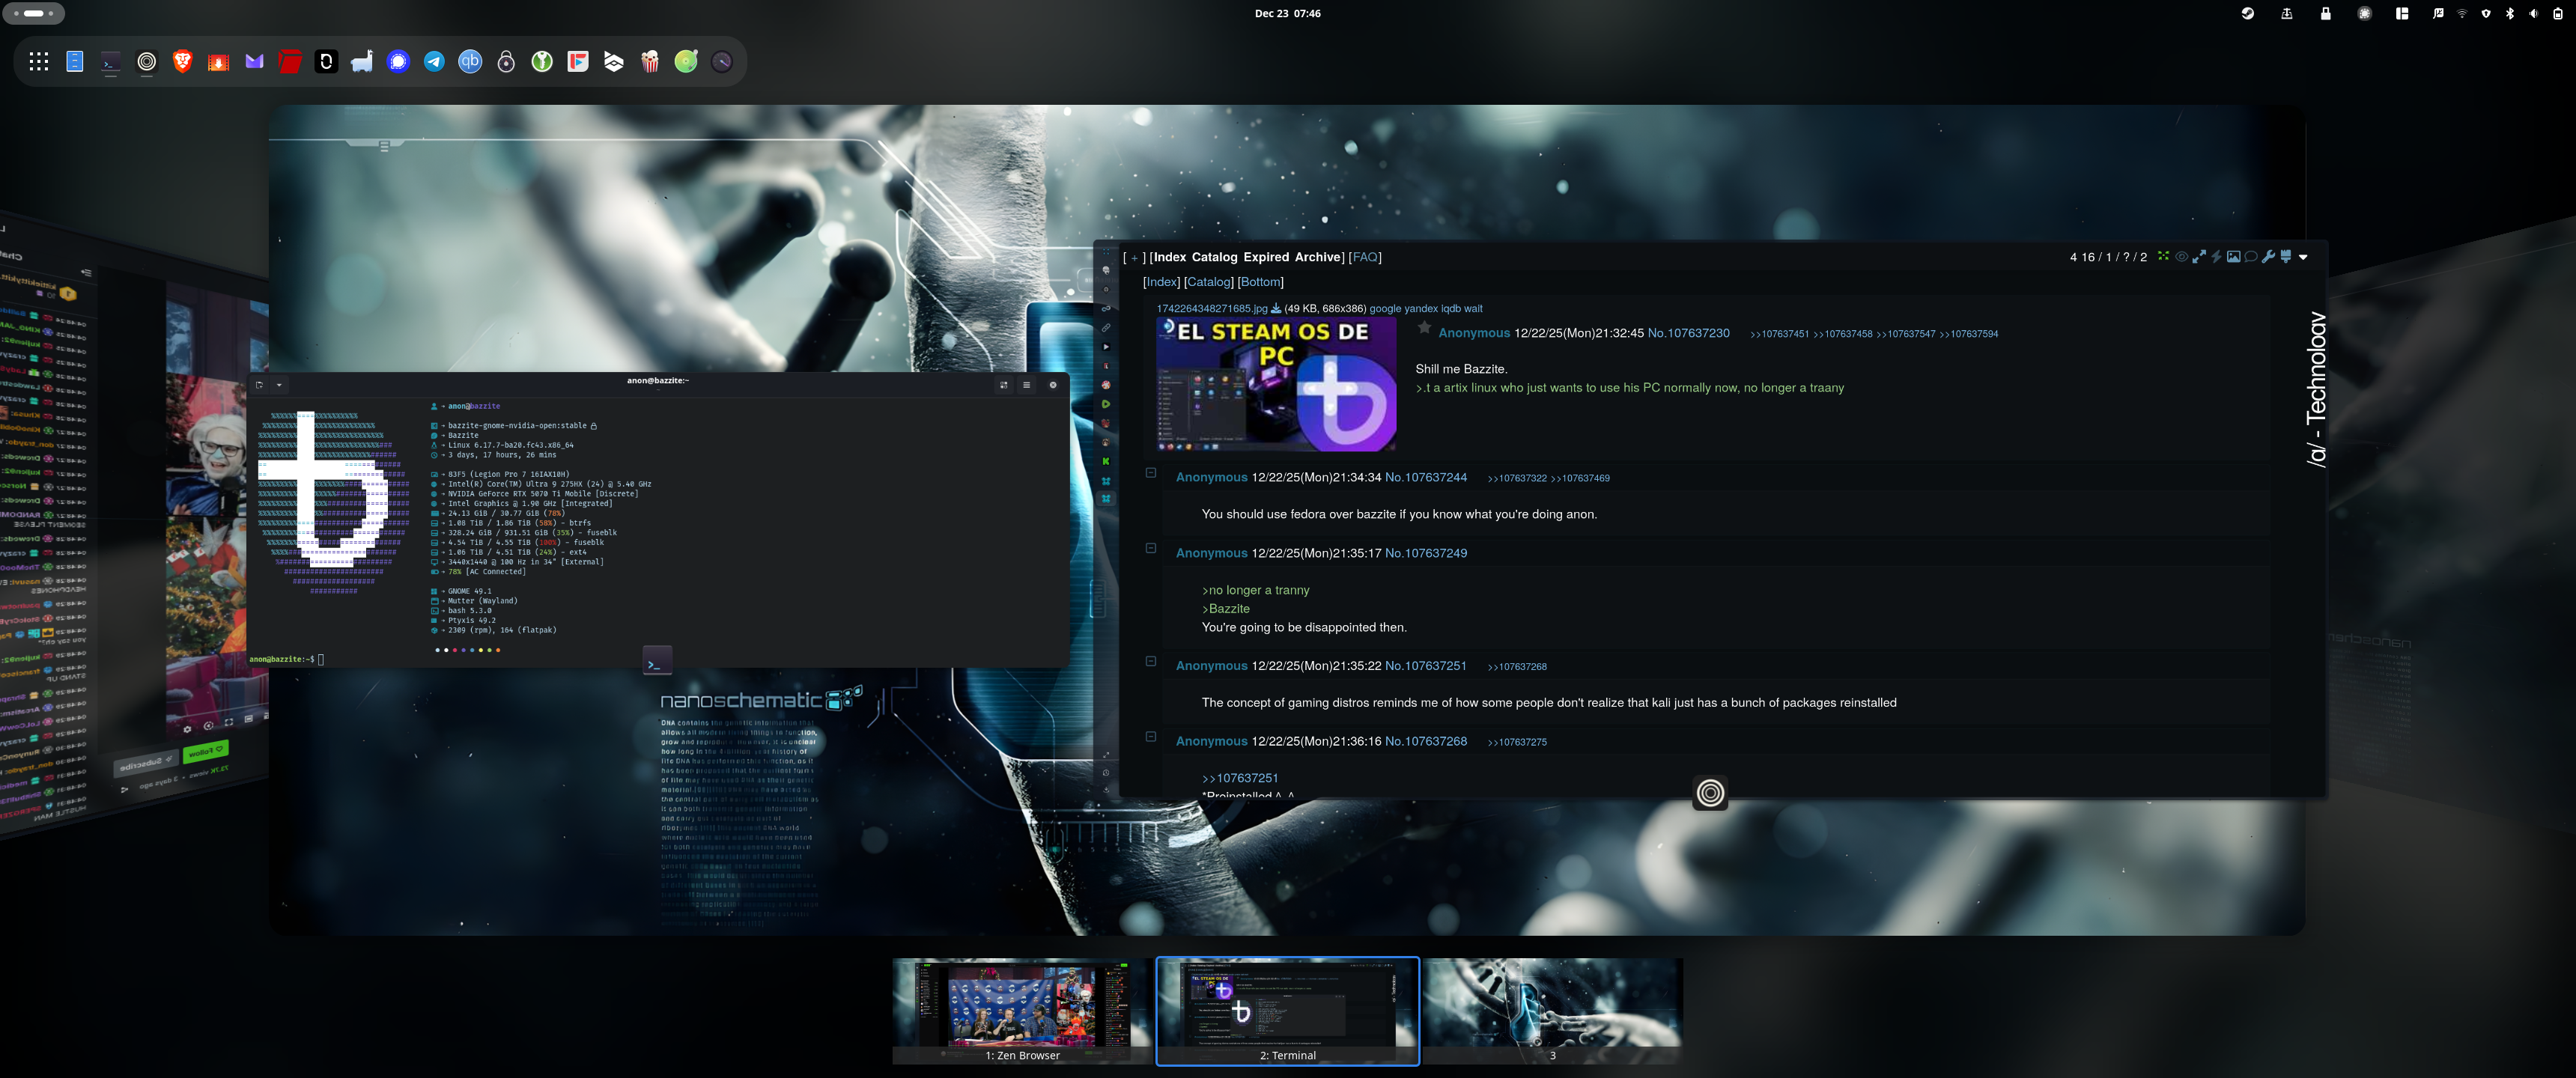Click the lightning bolt auto-update icon
Viewport: 2576px width, 1078px height.
pos(2216,257)
